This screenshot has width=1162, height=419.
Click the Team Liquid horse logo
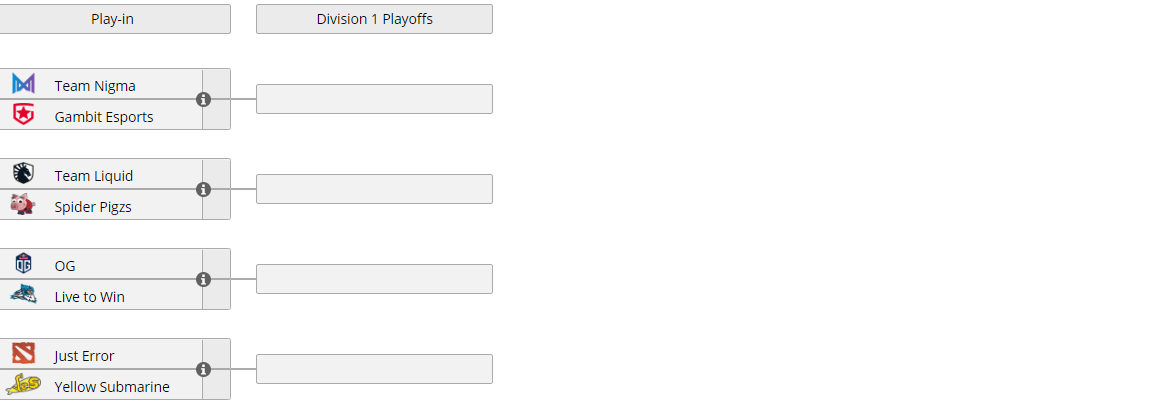click(23, 175)
